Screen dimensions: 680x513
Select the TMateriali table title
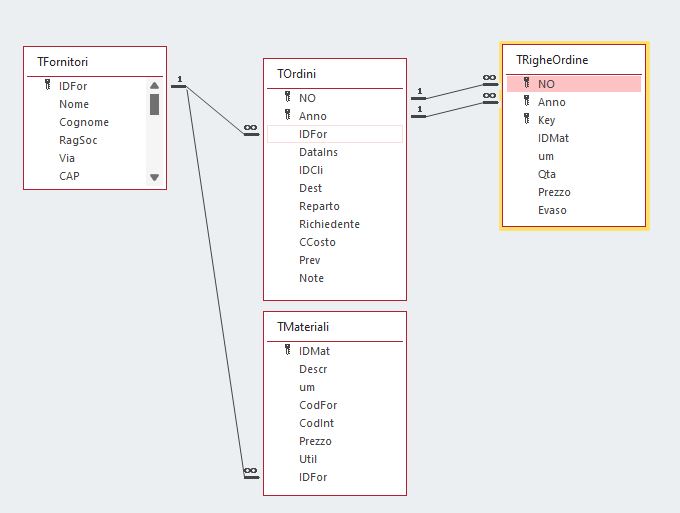coord(303,327)
